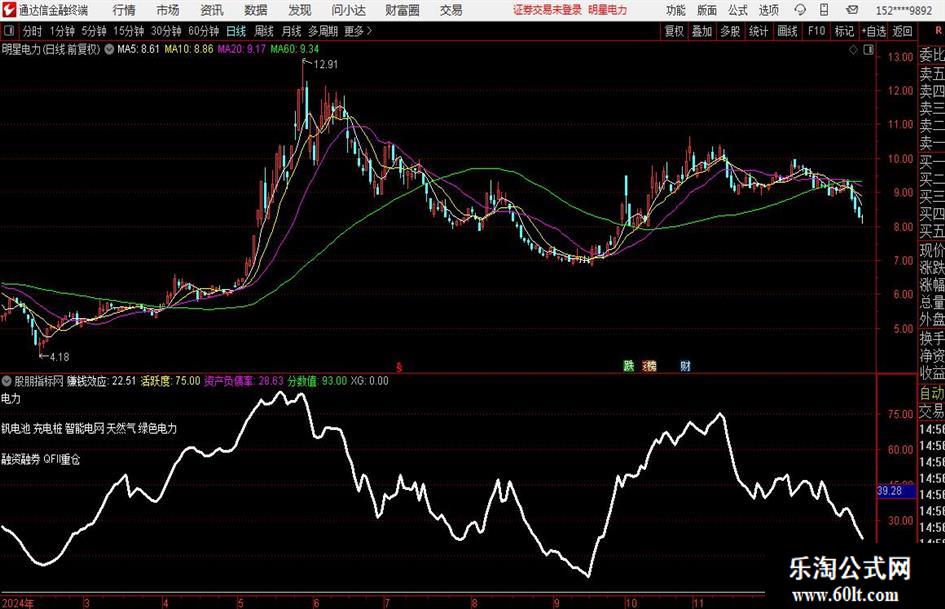This screenshot has height=609, width=945.
Task: Toggle the side panel icon near 13.00
Action: coord(868,50)
